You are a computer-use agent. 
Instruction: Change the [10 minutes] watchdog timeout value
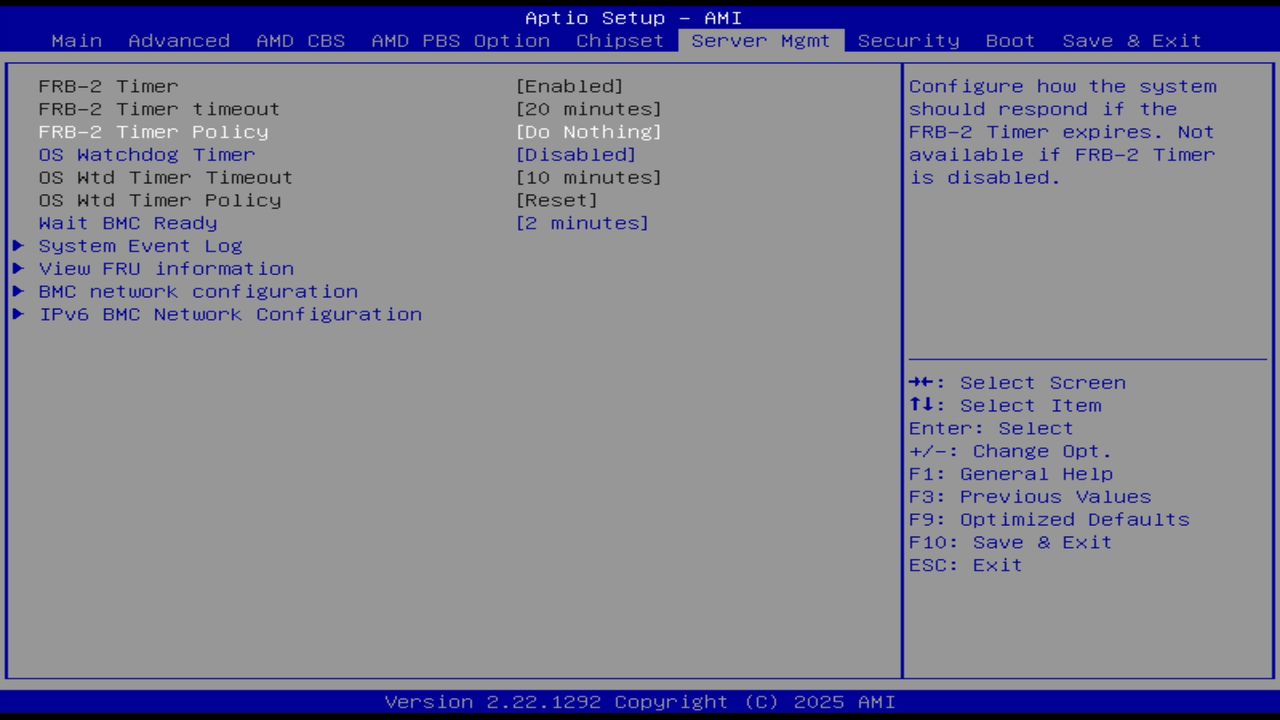point(588,178)
